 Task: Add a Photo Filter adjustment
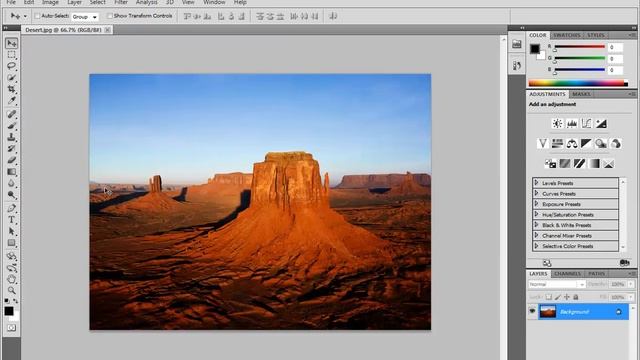click(x=601, y=143)
